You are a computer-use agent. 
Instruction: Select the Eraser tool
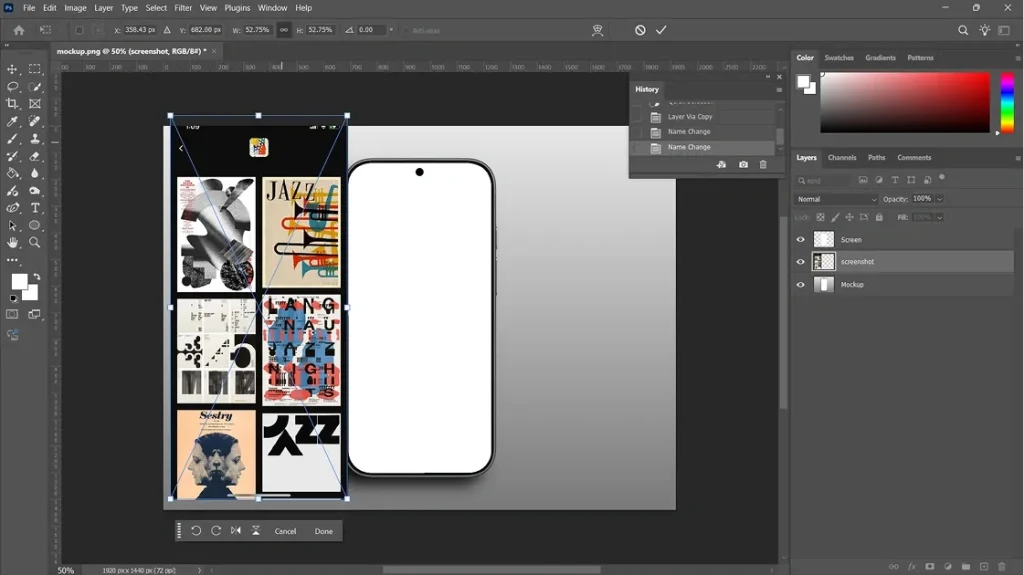point(35,156)
